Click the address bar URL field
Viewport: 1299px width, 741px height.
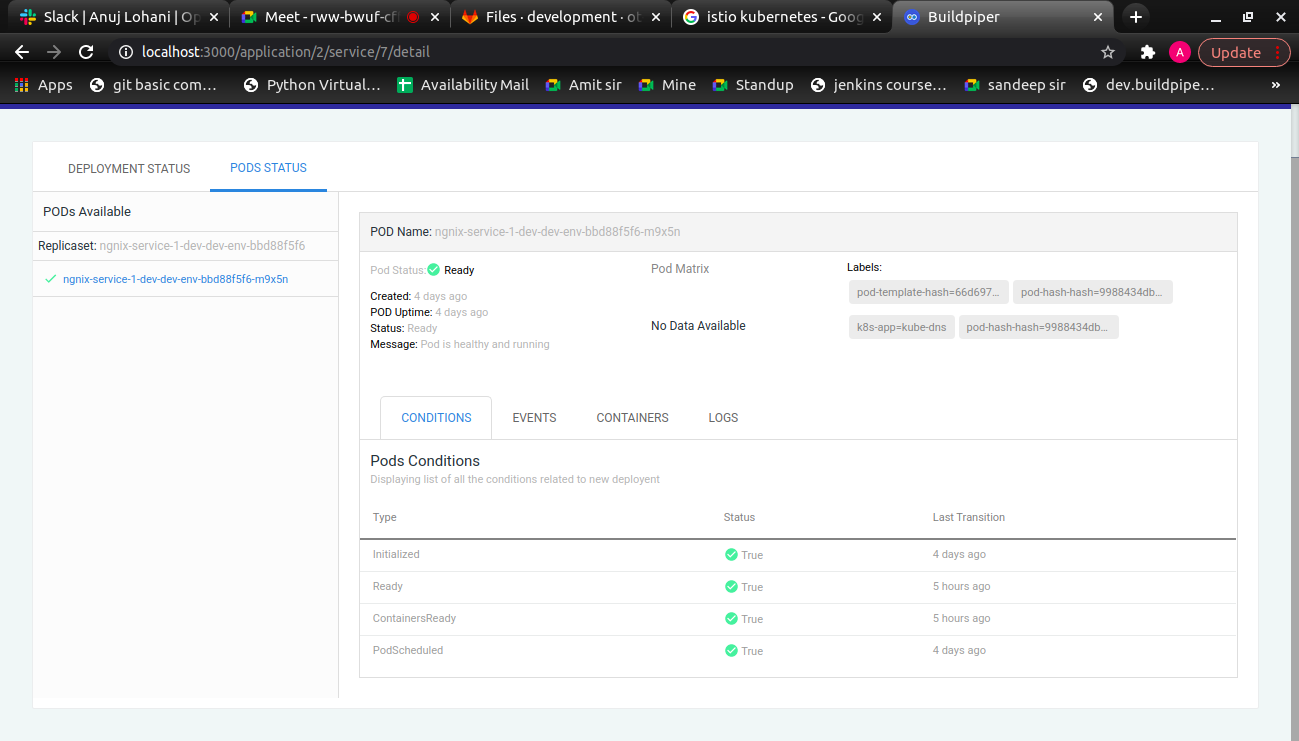pyautogui.click(x=600, y=52)
